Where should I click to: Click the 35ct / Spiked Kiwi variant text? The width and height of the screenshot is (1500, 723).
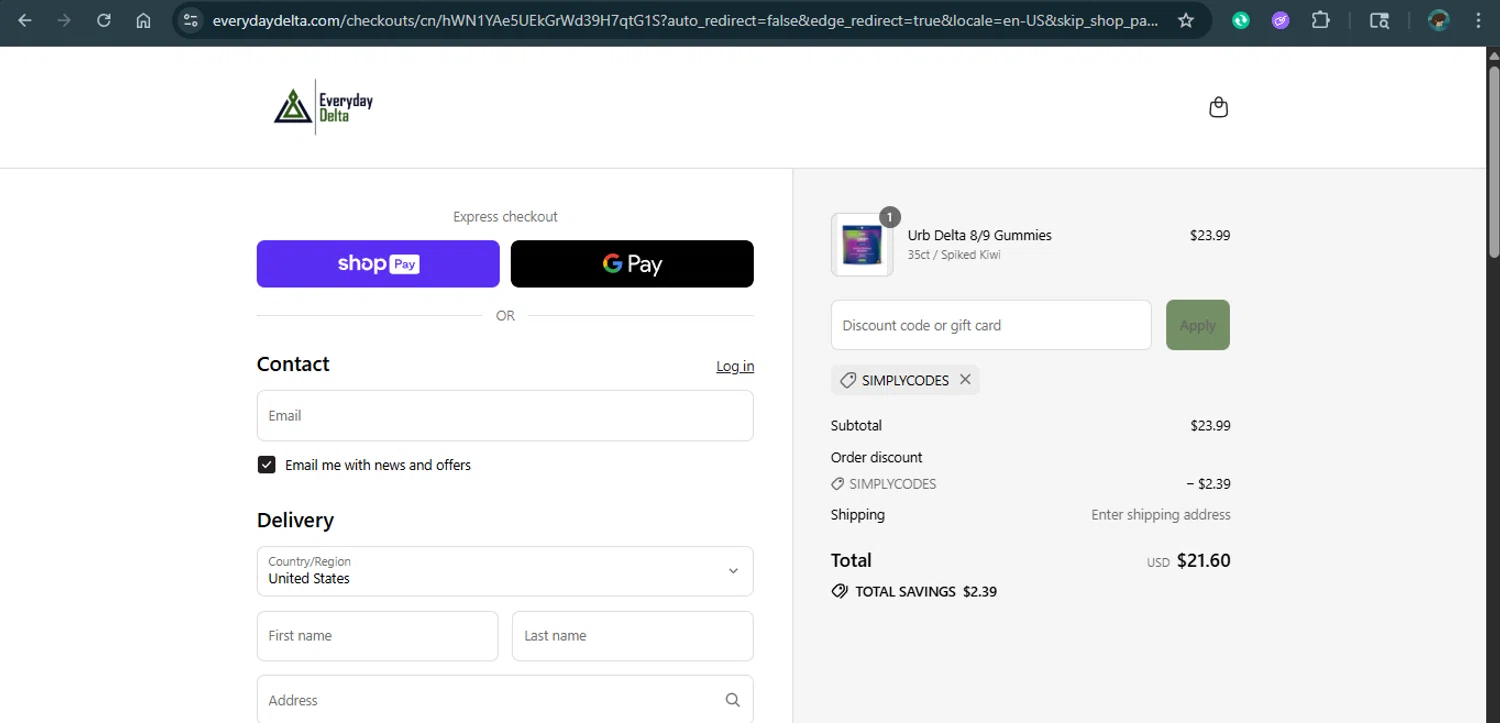pos(954,255)
